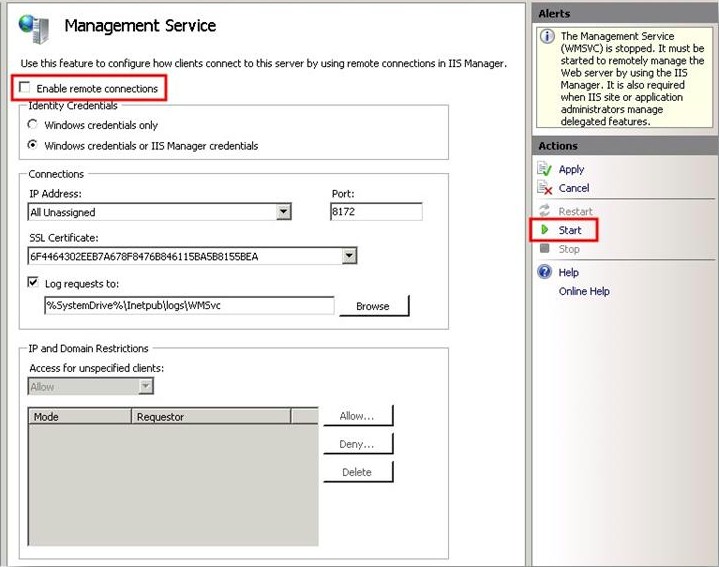Click the Allow... button
This screenshot has height=567, width=719.
[358, 416]
